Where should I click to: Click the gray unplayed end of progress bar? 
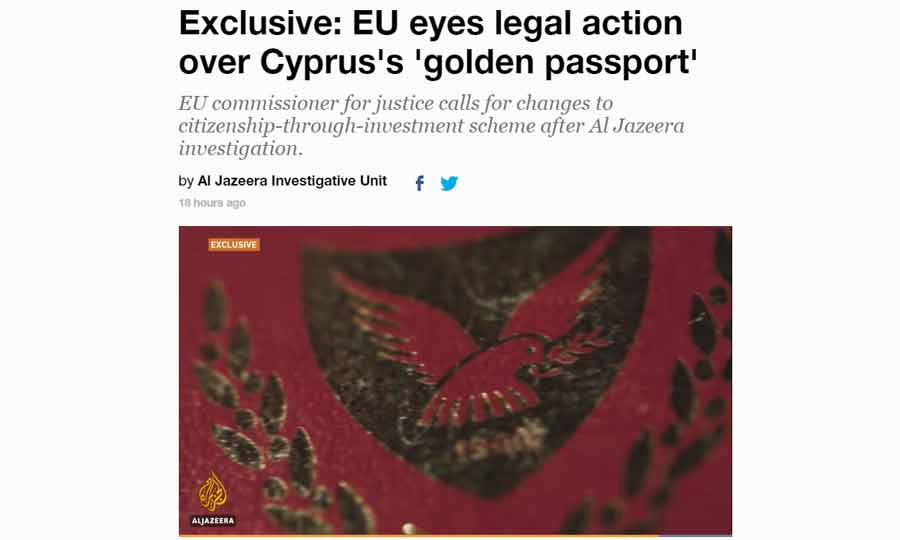(696, 537)
